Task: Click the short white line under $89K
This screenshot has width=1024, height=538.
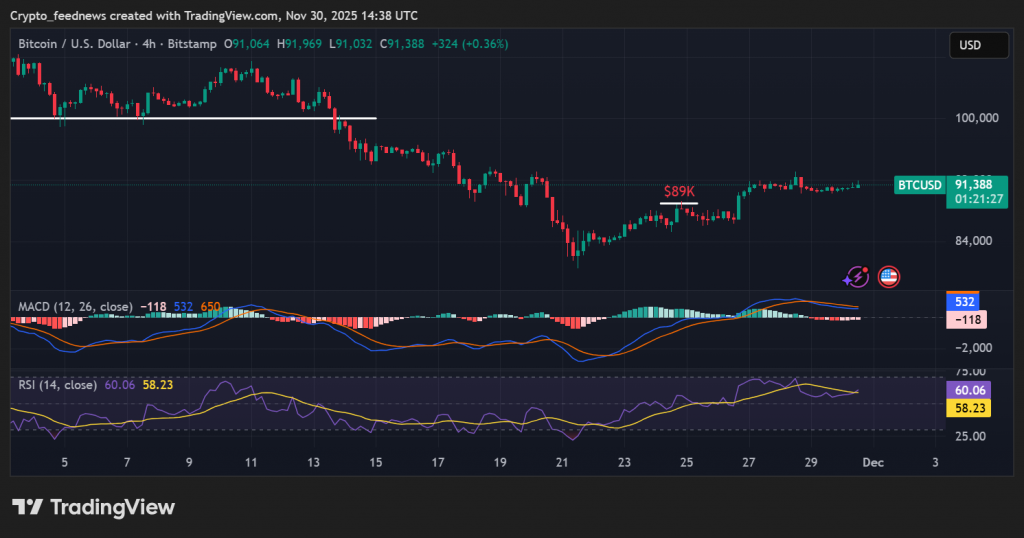Action: point(679,203)
